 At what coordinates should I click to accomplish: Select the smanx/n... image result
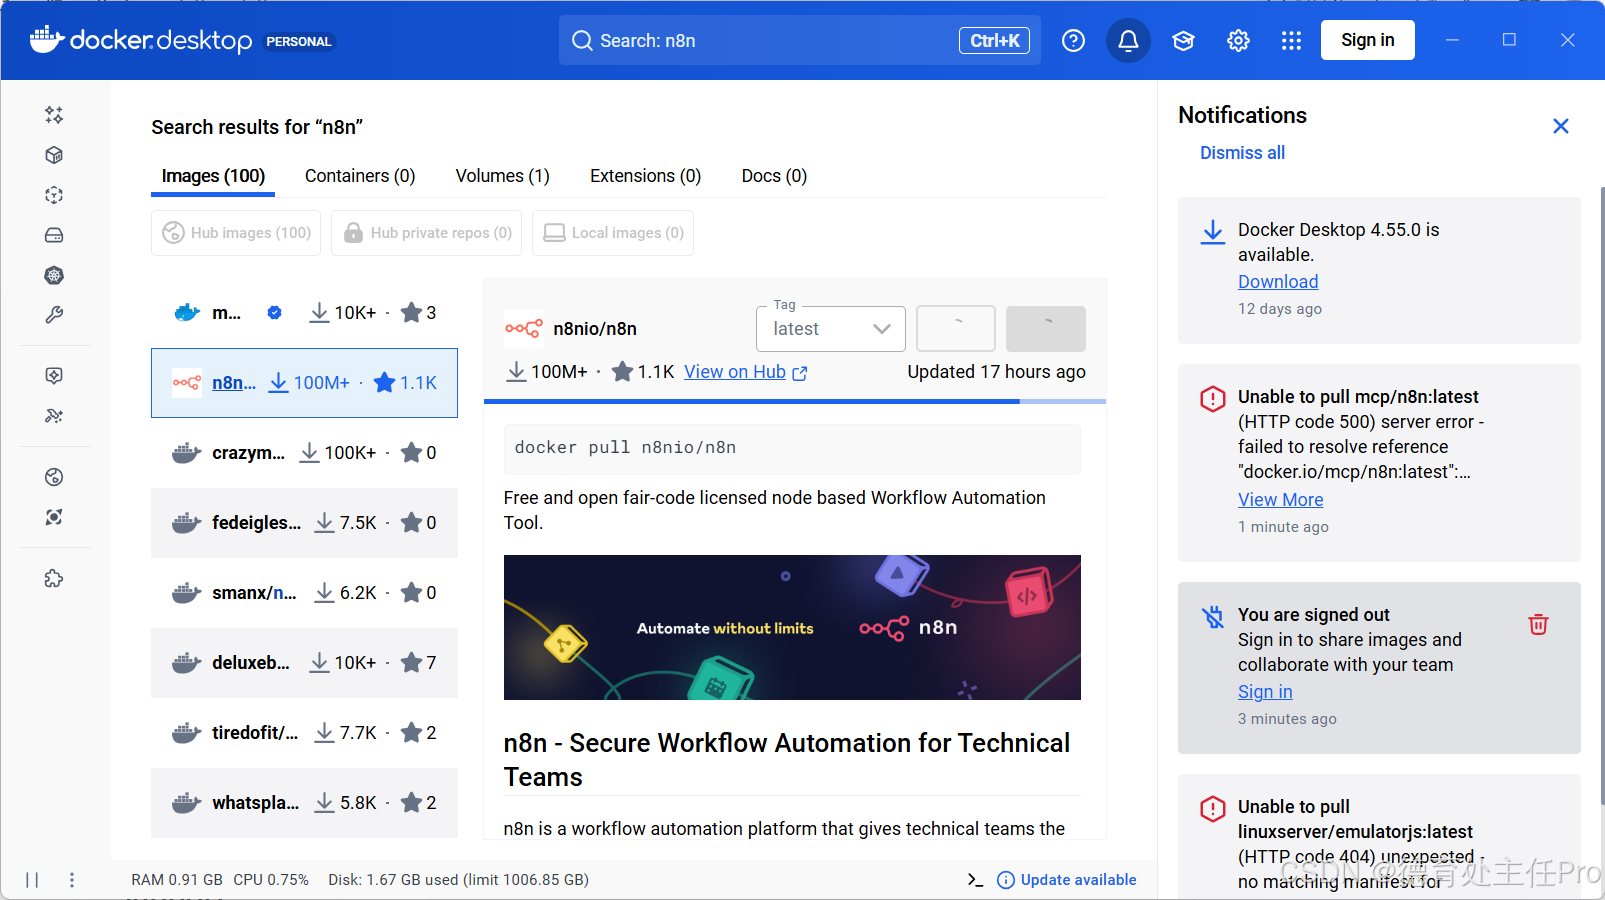tap(304, 593)
